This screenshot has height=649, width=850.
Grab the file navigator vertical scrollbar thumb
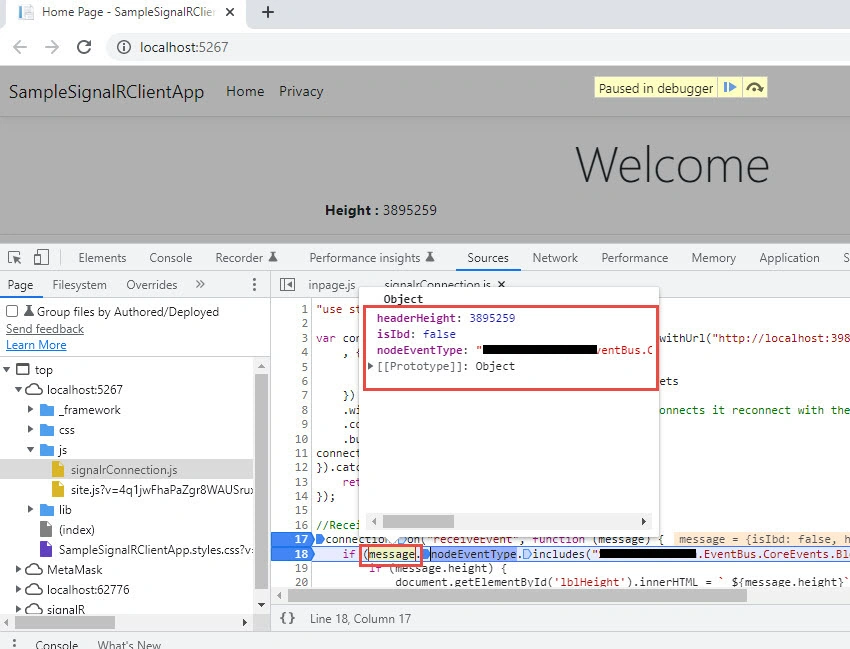coord(262,481)
